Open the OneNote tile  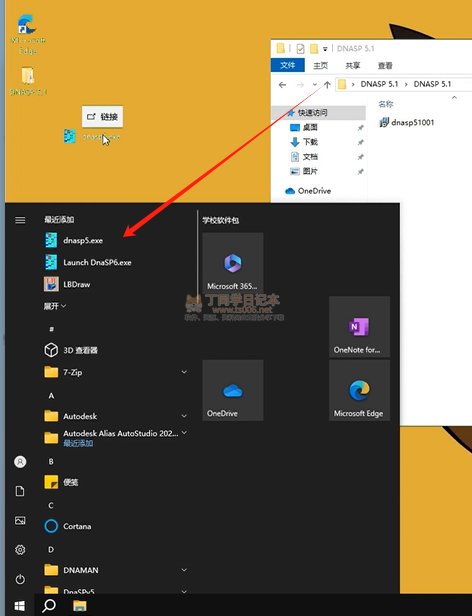360,326
